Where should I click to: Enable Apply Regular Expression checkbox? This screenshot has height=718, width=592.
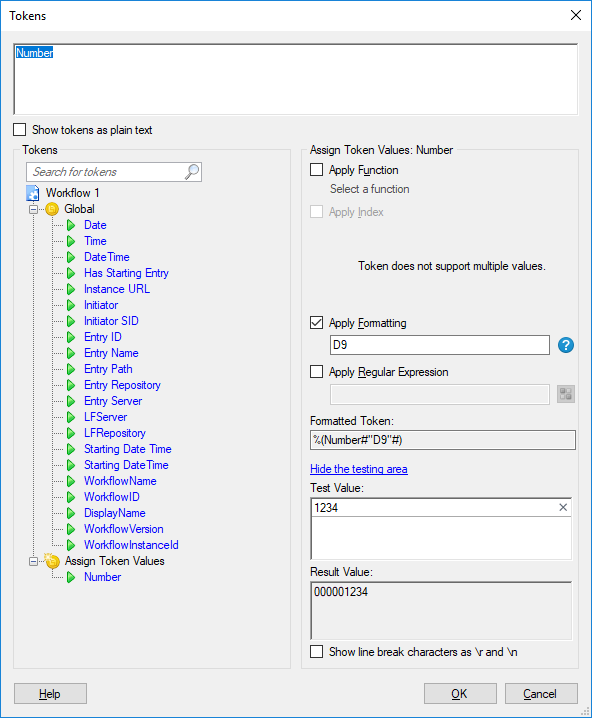[x=316, y=371]
